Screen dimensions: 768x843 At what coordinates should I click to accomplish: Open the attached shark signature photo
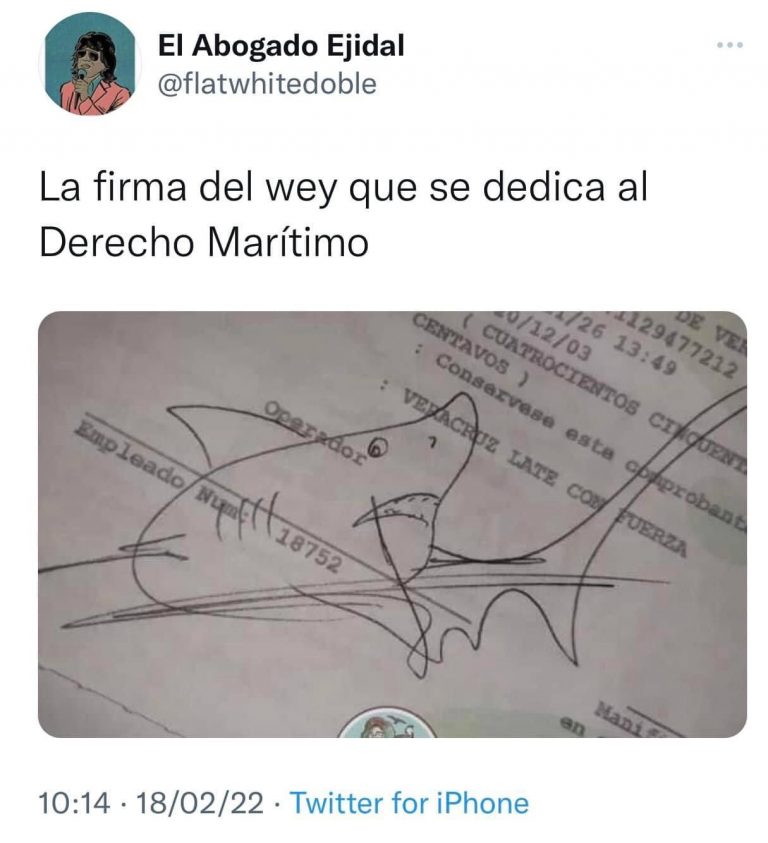(392, 524)
